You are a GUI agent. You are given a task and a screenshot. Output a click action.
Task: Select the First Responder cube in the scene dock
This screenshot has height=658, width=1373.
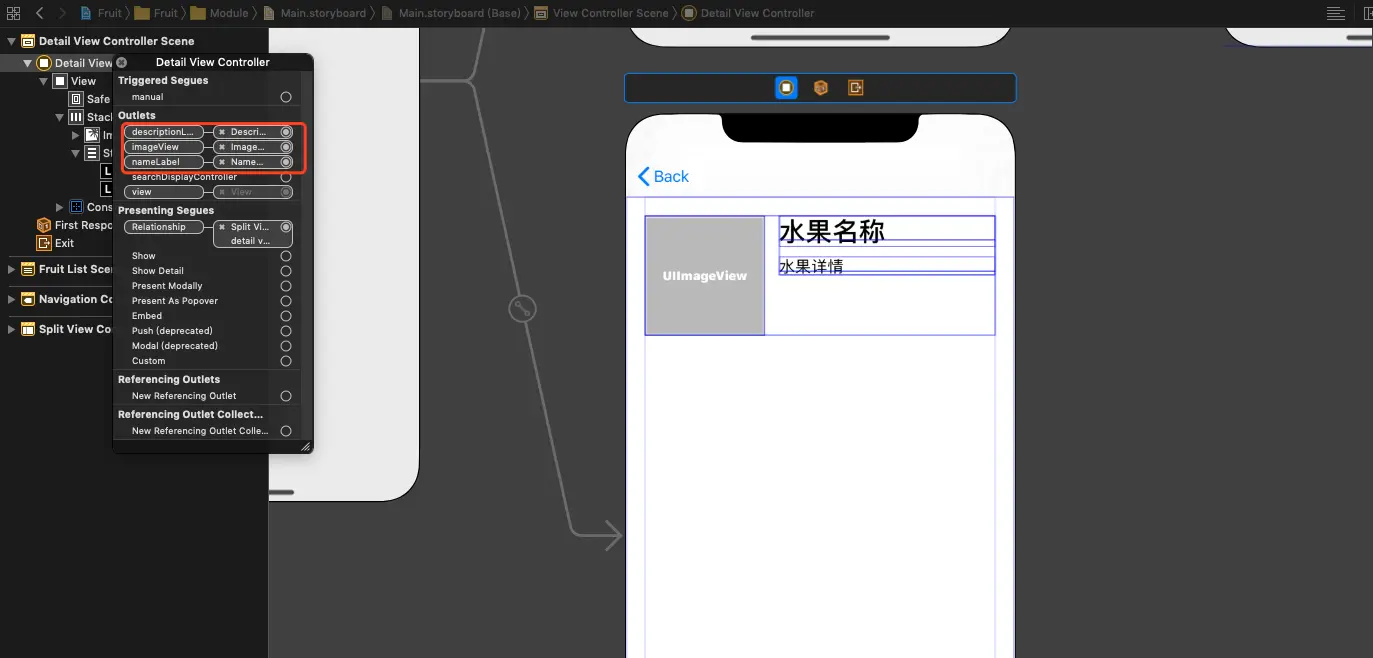(41, 225)
